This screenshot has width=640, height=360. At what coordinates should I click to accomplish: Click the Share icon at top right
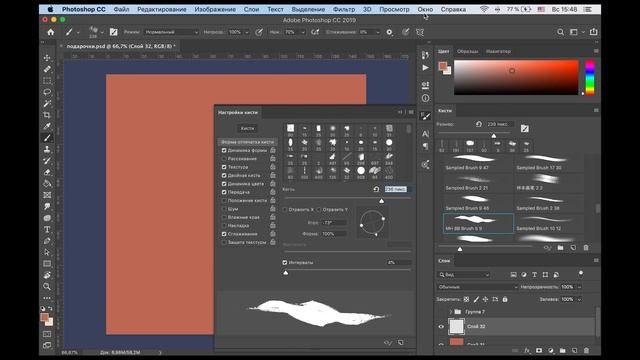[x=593, y=32]
